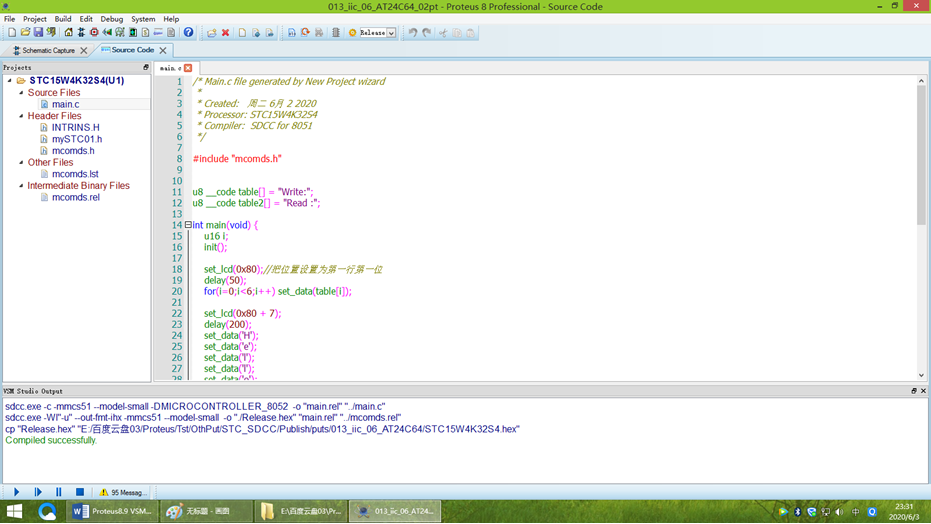Float the Projects panel using its icon
The image size is (931, 524).
tap(146, 68)
